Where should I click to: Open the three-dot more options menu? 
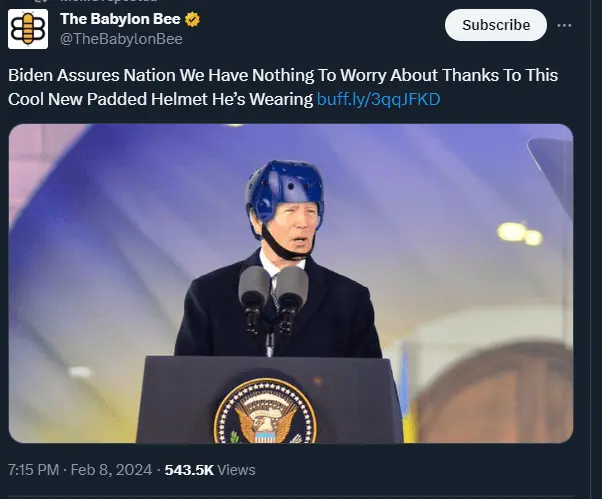coord(565,25)
